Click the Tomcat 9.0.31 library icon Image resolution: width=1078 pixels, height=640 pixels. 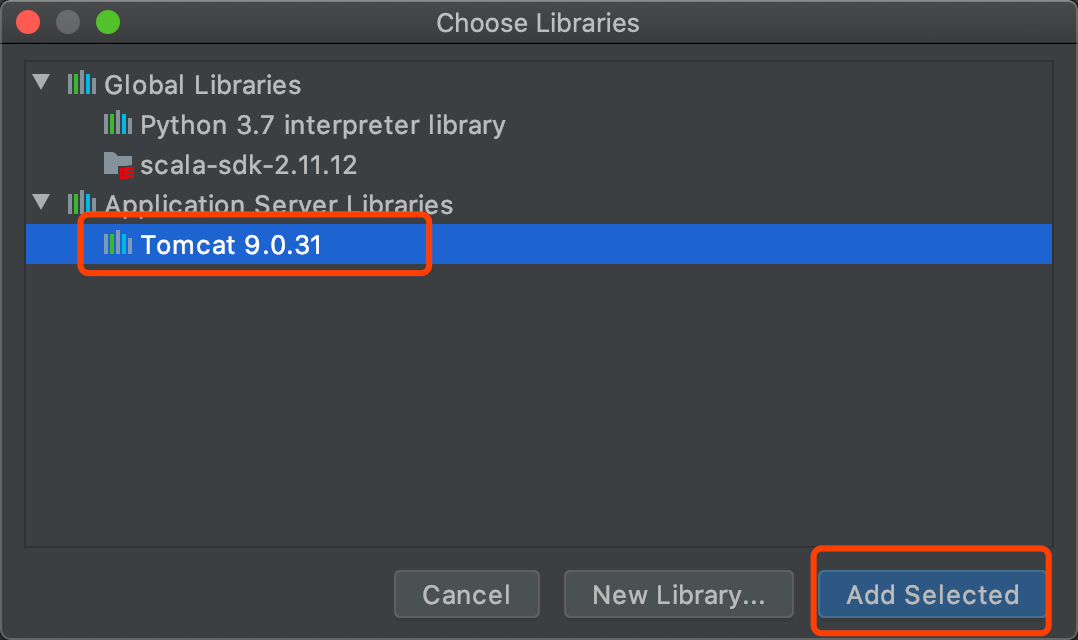pyautogui.click(x=117, y=243)
